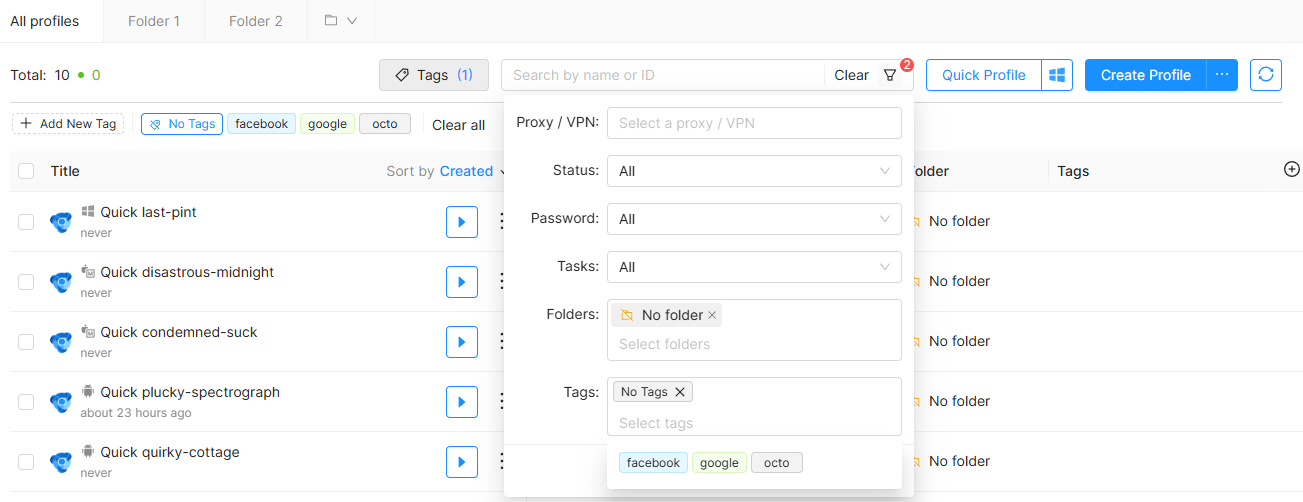Toggle the octo tag in the tag bar
Viewport: 1303px width, 502px height.
pyautogui.click(x=385, y=124)
